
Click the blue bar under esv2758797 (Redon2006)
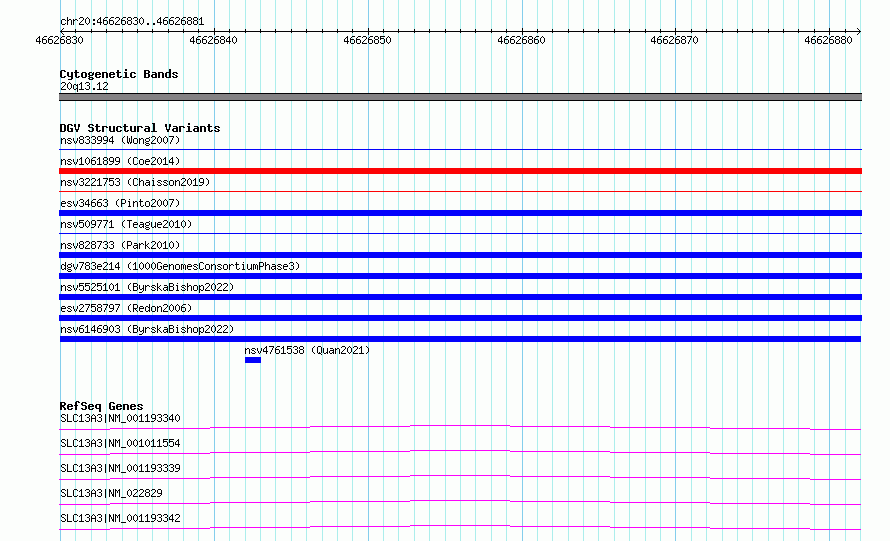tap(460, 318)
